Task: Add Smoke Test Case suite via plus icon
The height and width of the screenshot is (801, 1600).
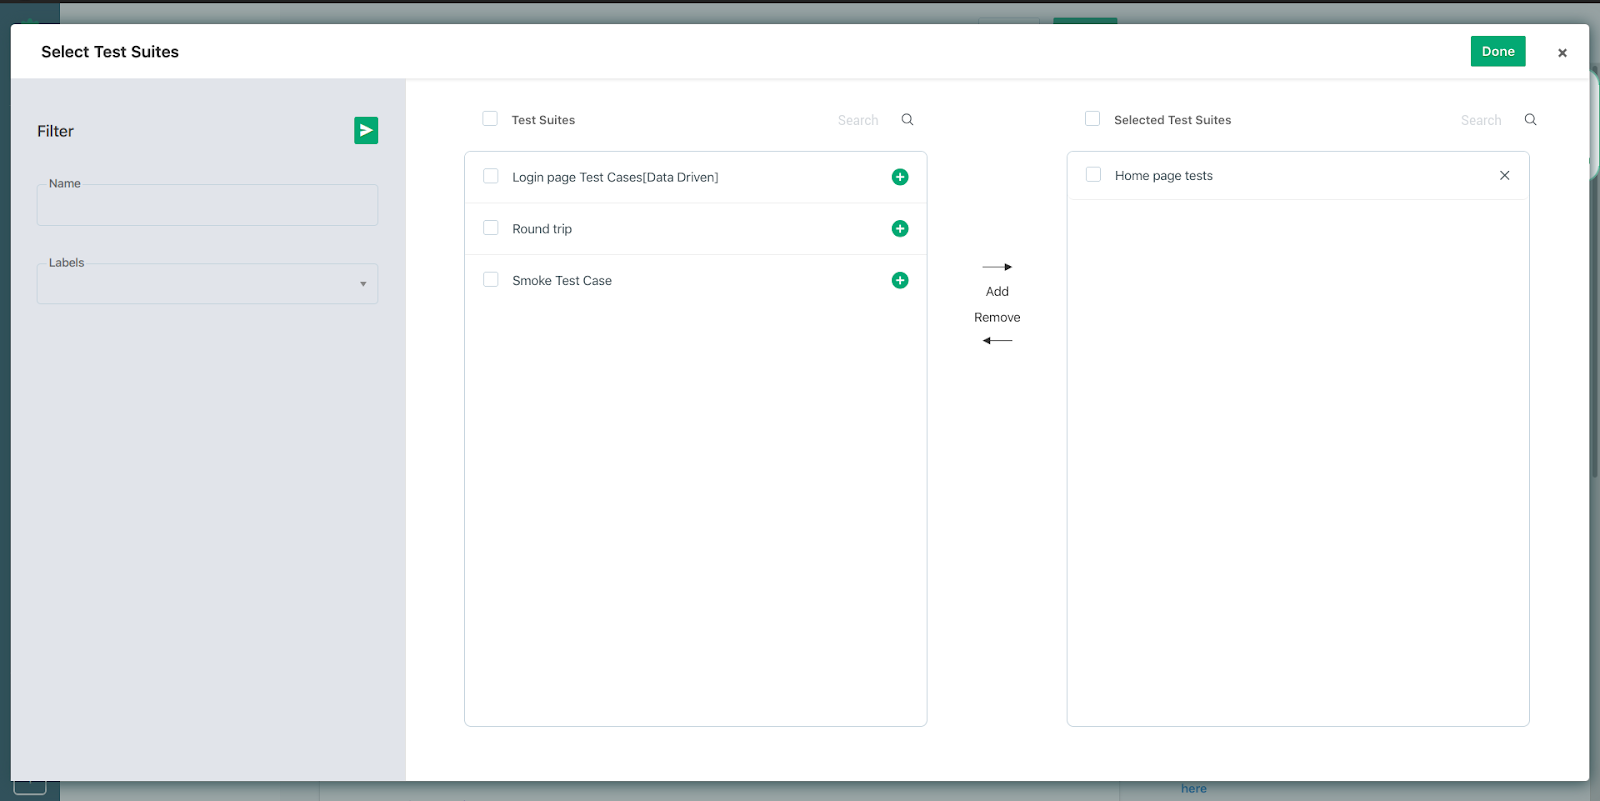Action: [x=900, y=281]
